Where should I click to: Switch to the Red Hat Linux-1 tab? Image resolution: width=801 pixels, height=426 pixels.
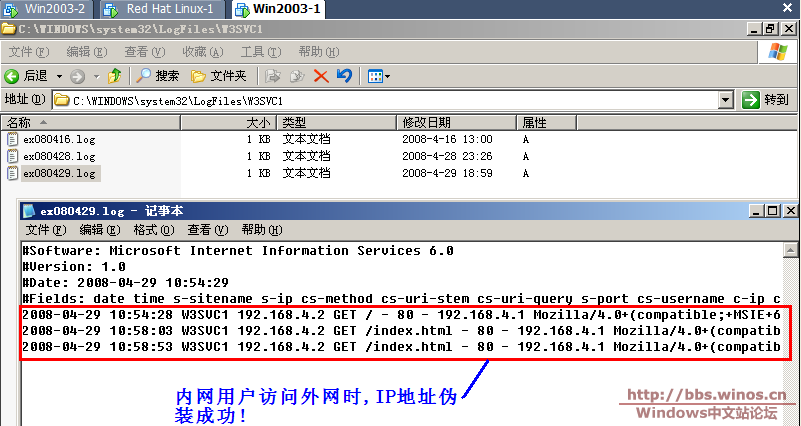click(162, 9)
